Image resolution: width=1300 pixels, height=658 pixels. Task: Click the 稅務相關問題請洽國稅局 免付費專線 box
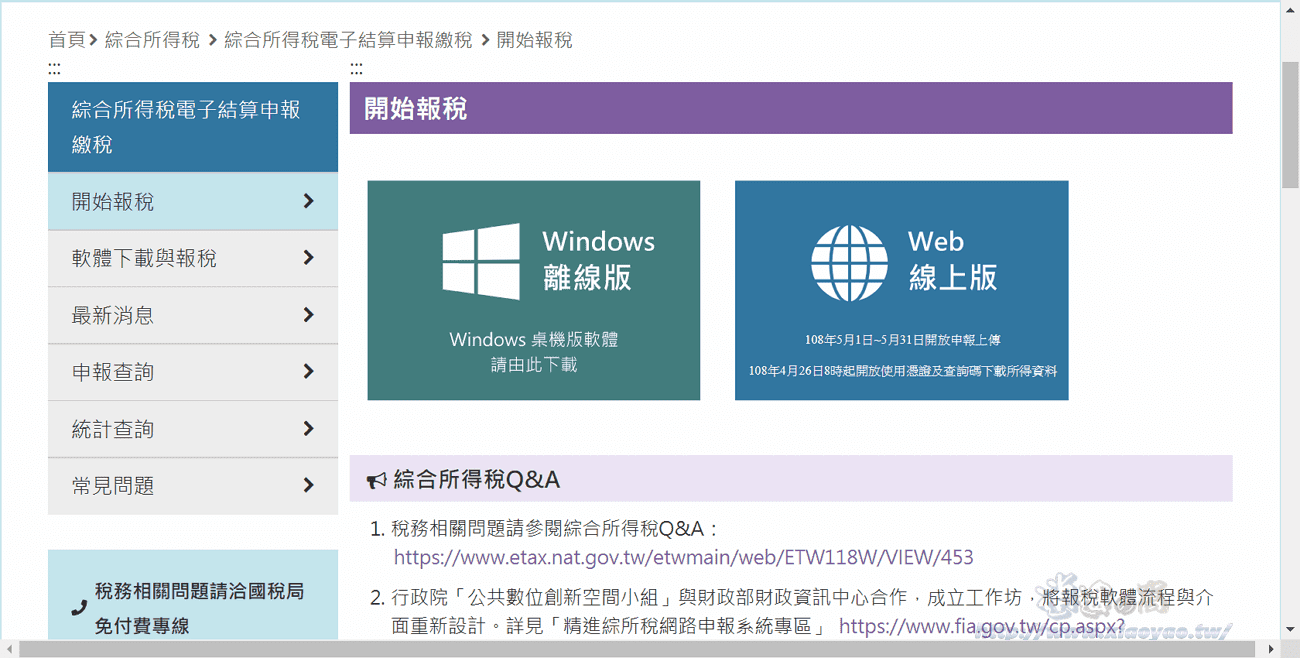point(193,595)
